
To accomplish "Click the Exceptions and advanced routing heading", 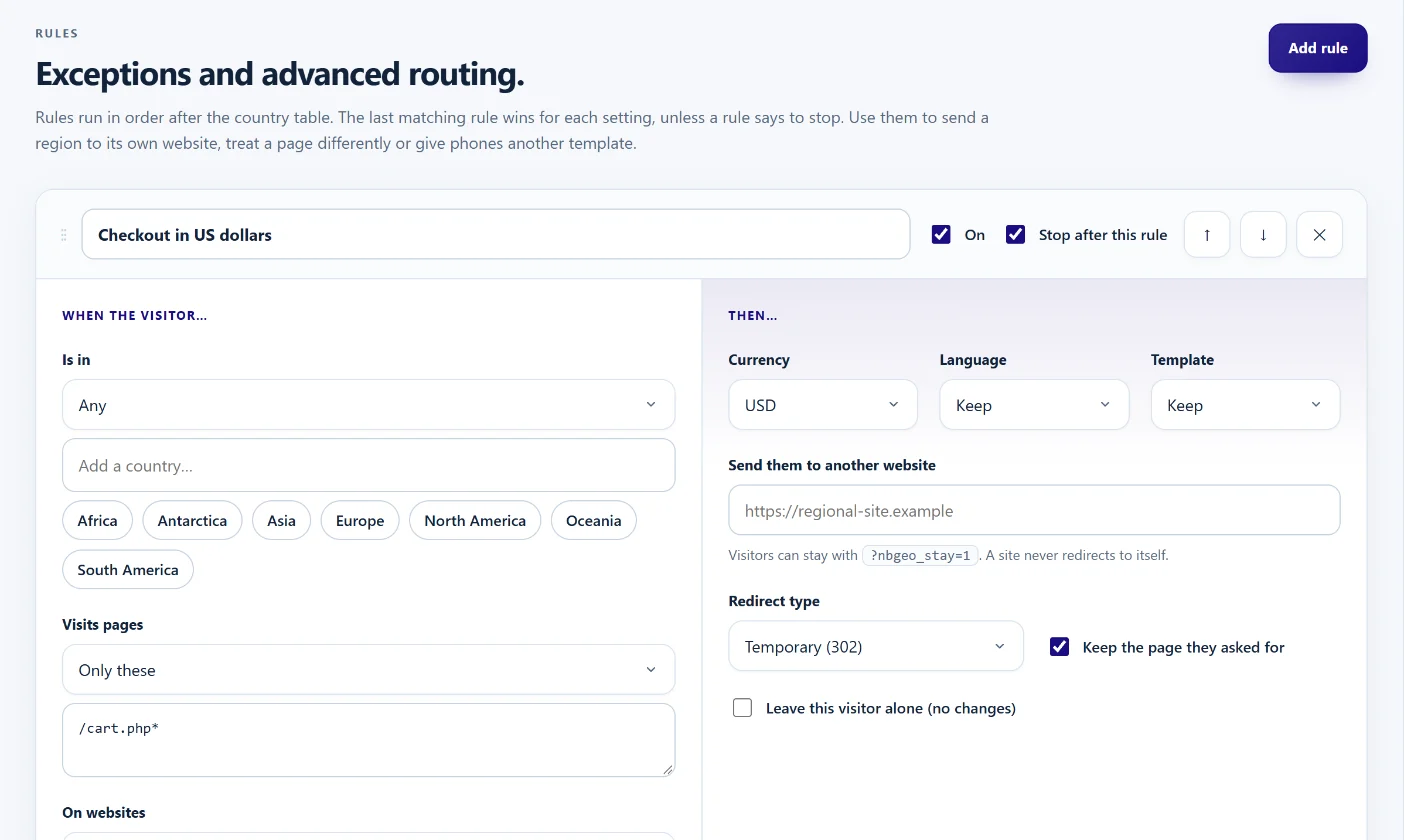I will (280, 74).
